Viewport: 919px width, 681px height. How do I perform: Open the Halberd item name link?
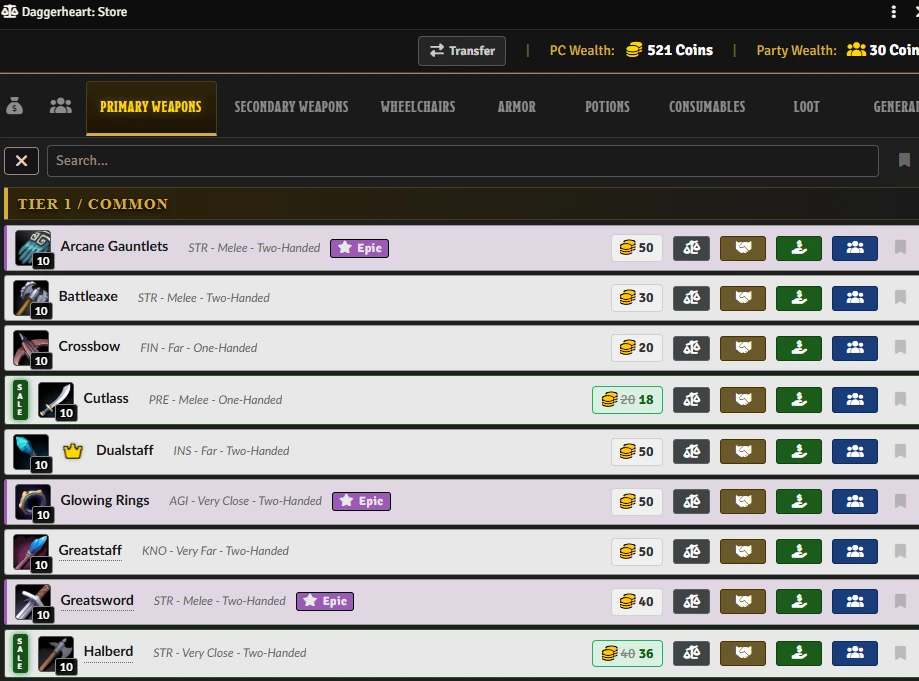coord(108,652)
